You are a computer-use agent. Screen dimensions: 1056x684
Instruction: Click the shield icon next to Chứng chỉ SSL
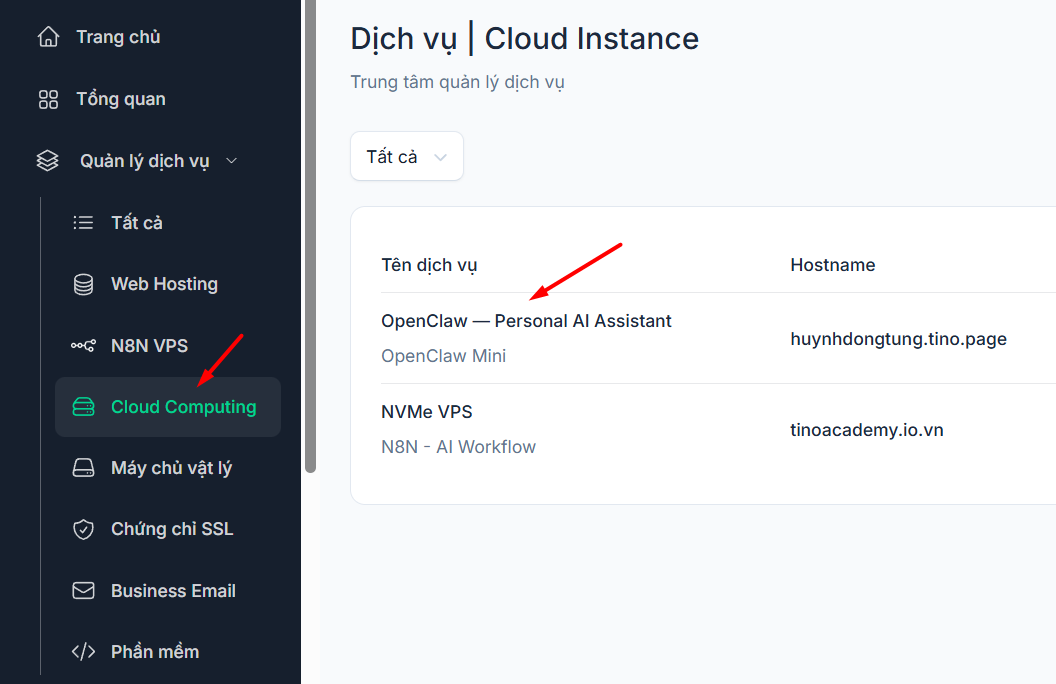[83, 529]
